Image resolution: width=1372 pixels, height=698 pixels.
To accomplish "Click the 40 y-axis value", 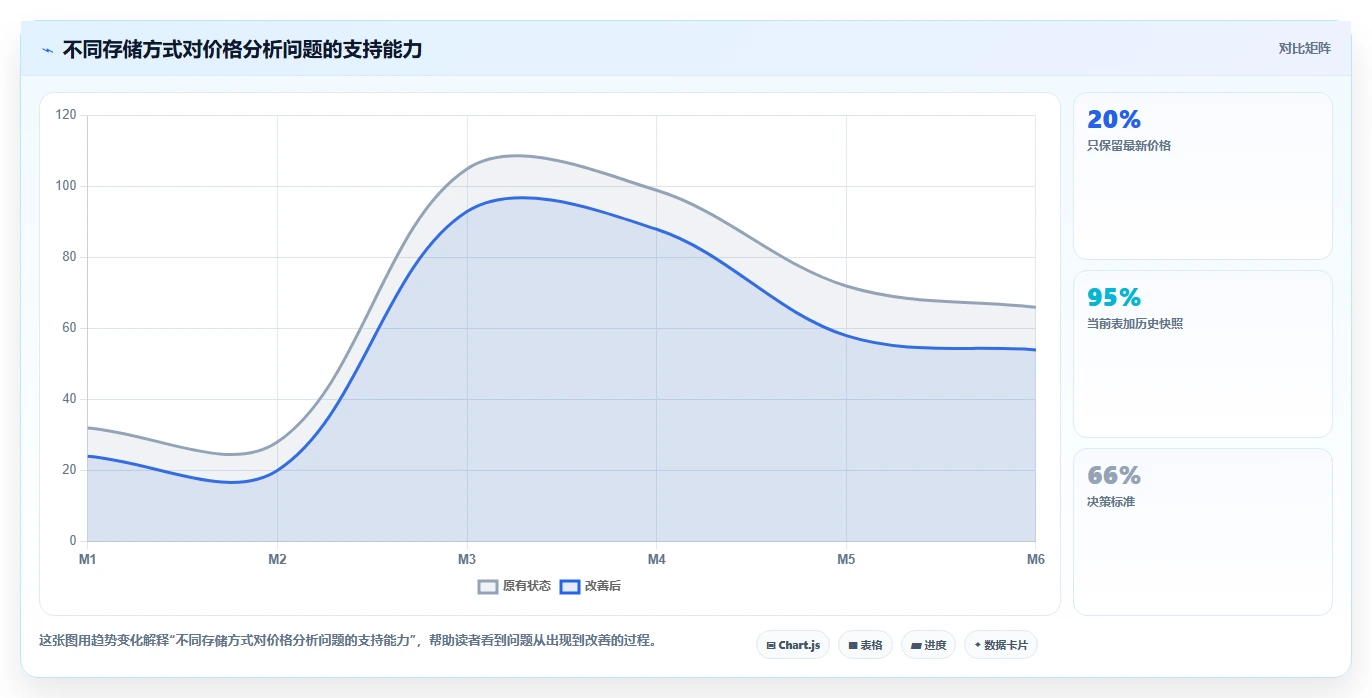I will [69, 399].
